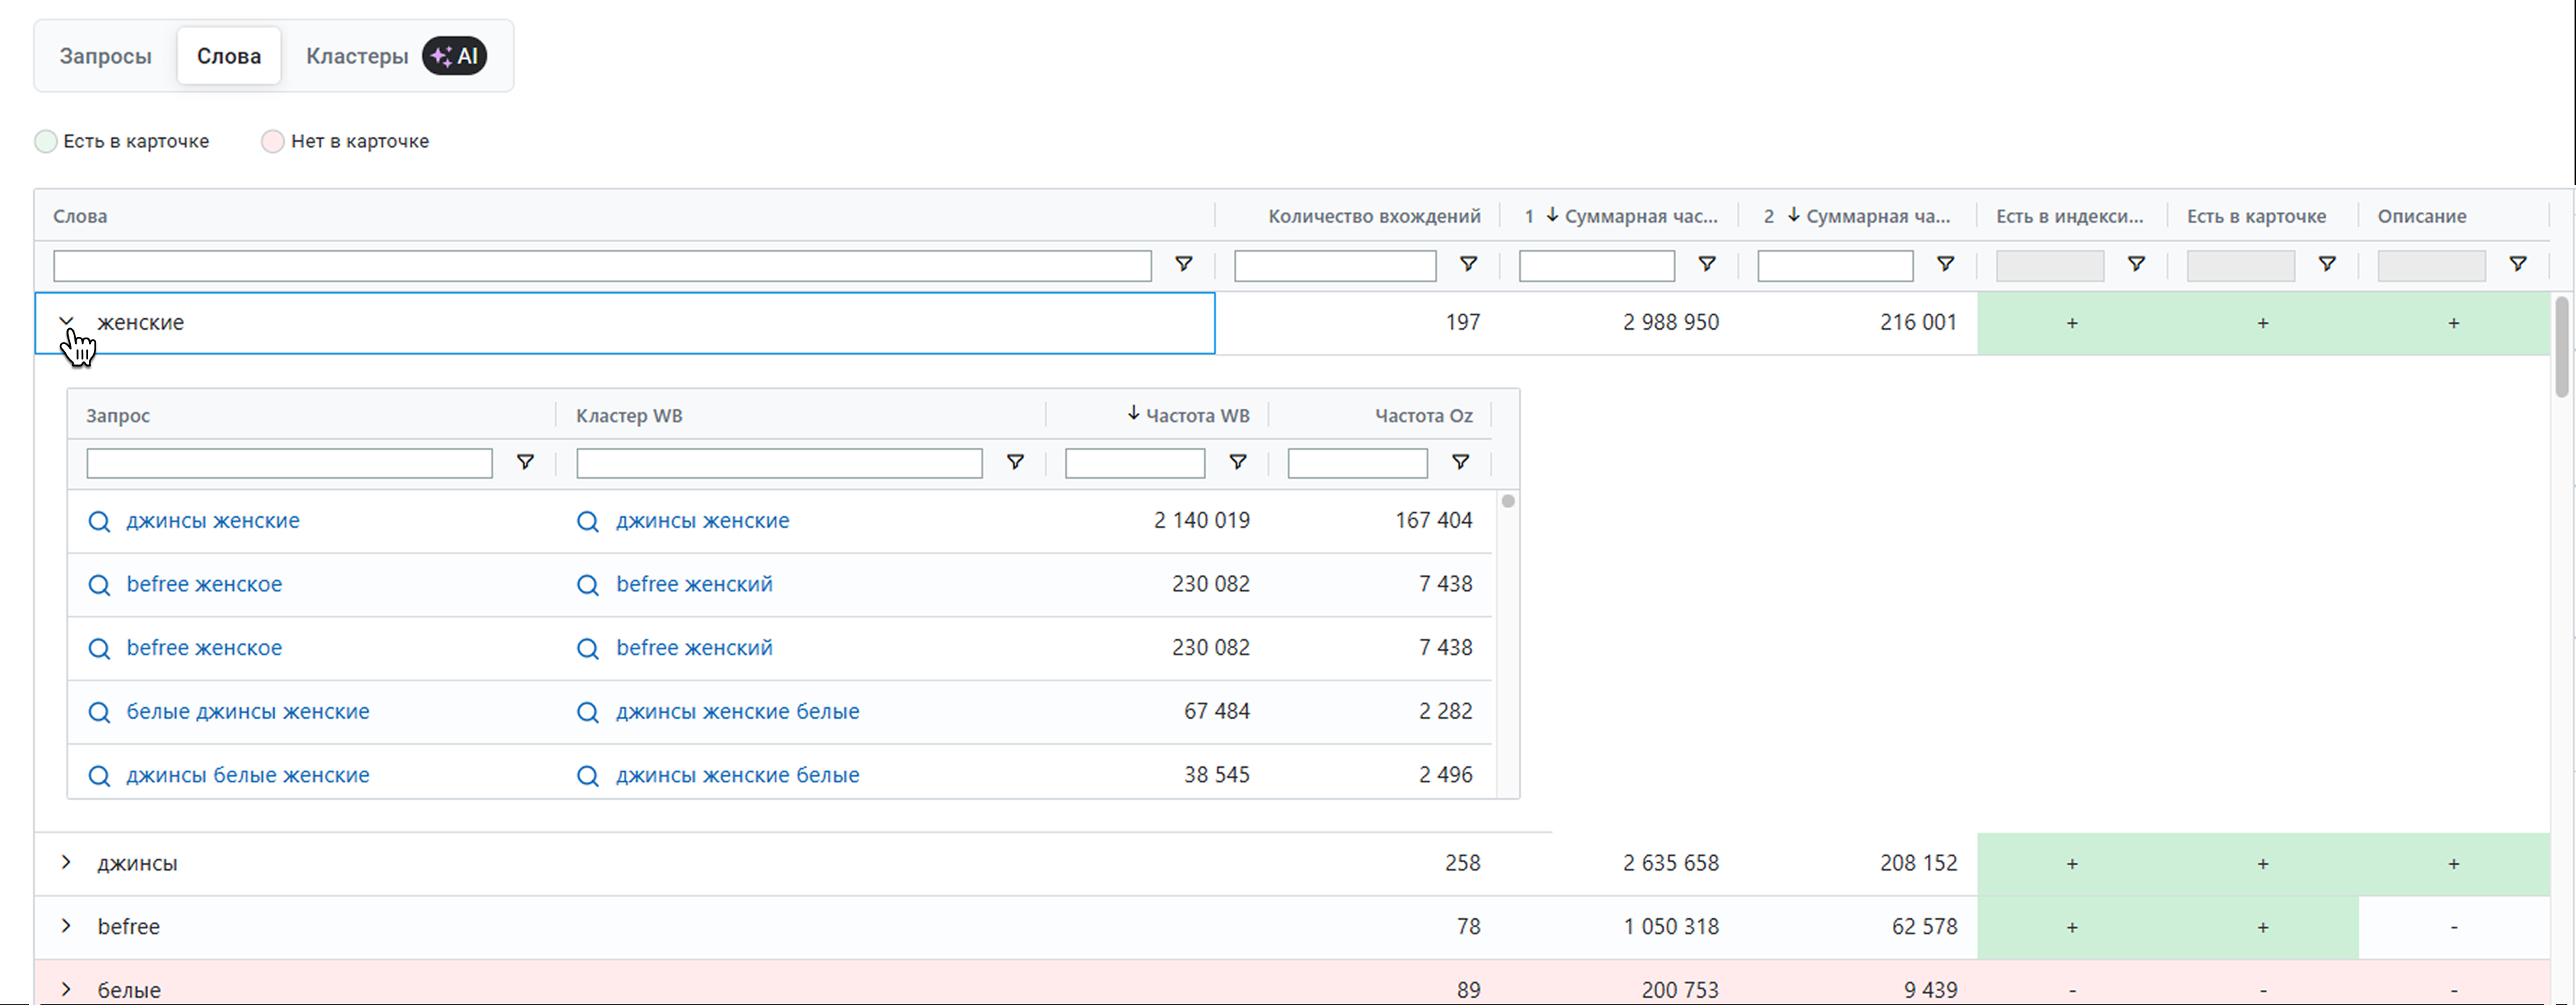Collapse the женские word row

(66, 322)
